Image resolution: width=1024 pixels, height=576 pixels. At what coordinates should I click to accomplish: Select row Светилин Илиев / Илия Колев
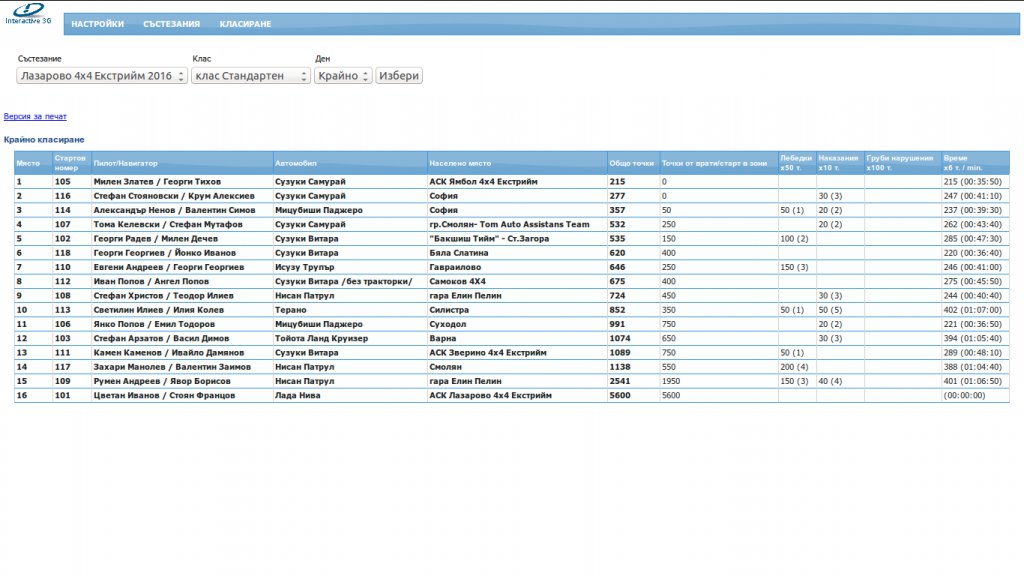[512, 310]
